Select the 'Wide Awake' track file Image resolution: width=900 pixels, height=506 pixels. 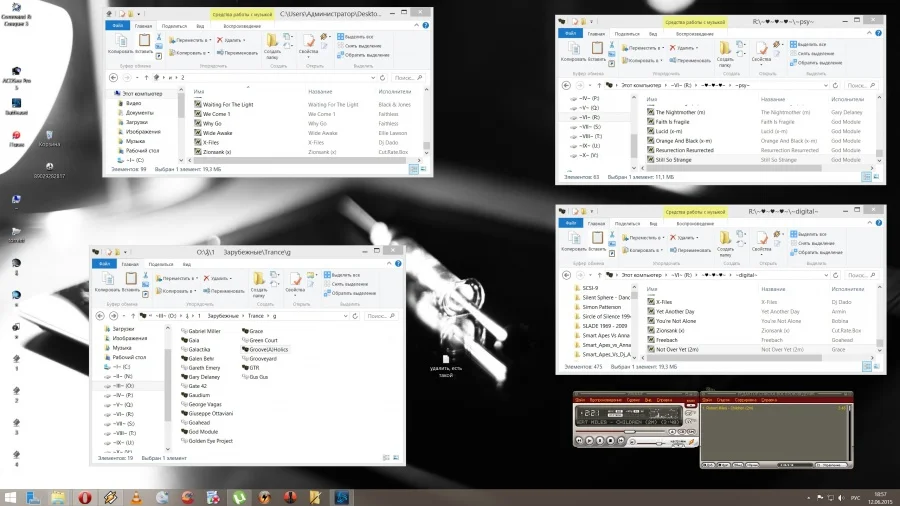217,133
